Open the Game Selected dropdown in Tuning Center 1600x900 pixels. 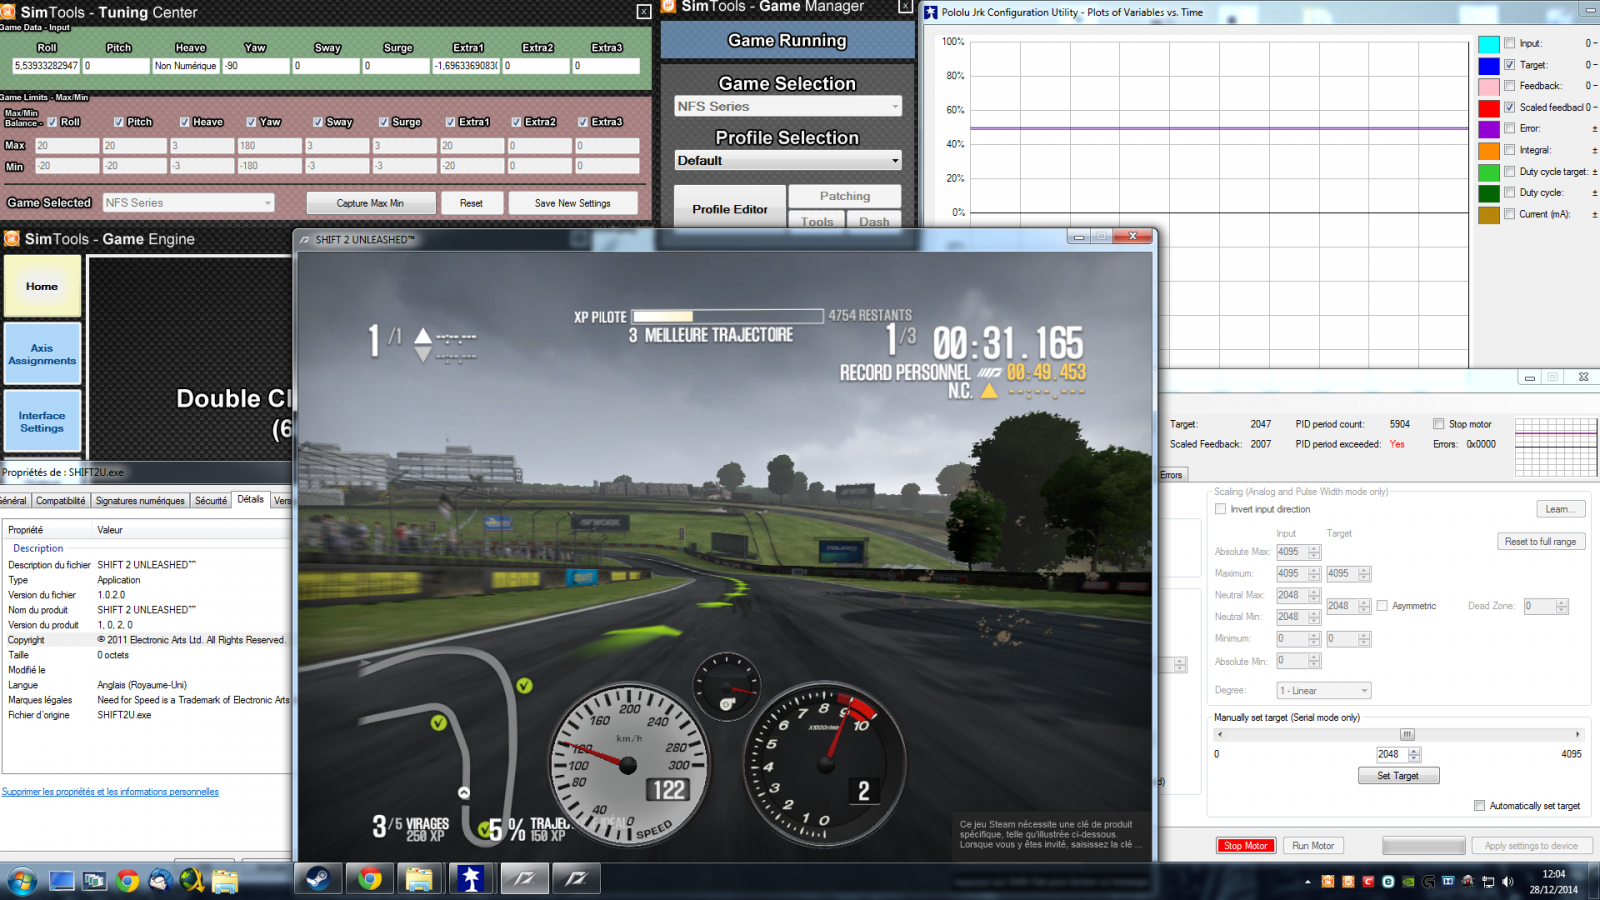pos(188,203)
